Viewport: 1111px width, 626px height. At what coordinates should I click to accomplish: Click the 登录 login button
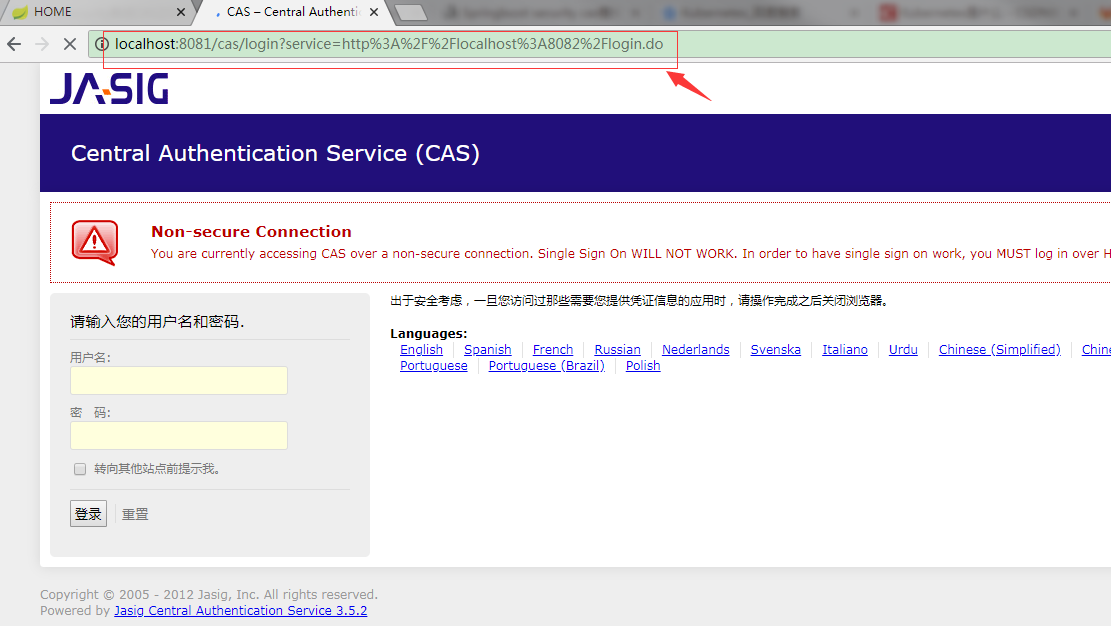point(89,514)
